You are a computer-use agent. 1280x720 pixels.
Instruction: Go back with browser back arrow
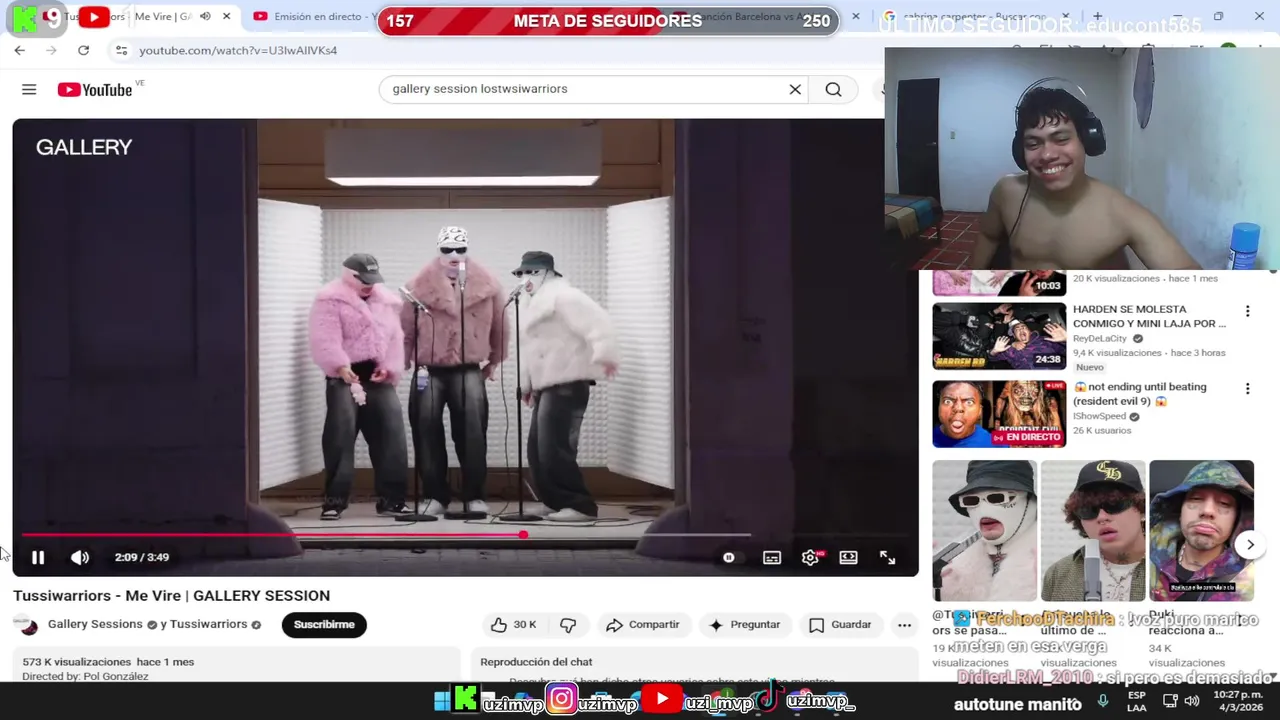[x=20, y=50]
